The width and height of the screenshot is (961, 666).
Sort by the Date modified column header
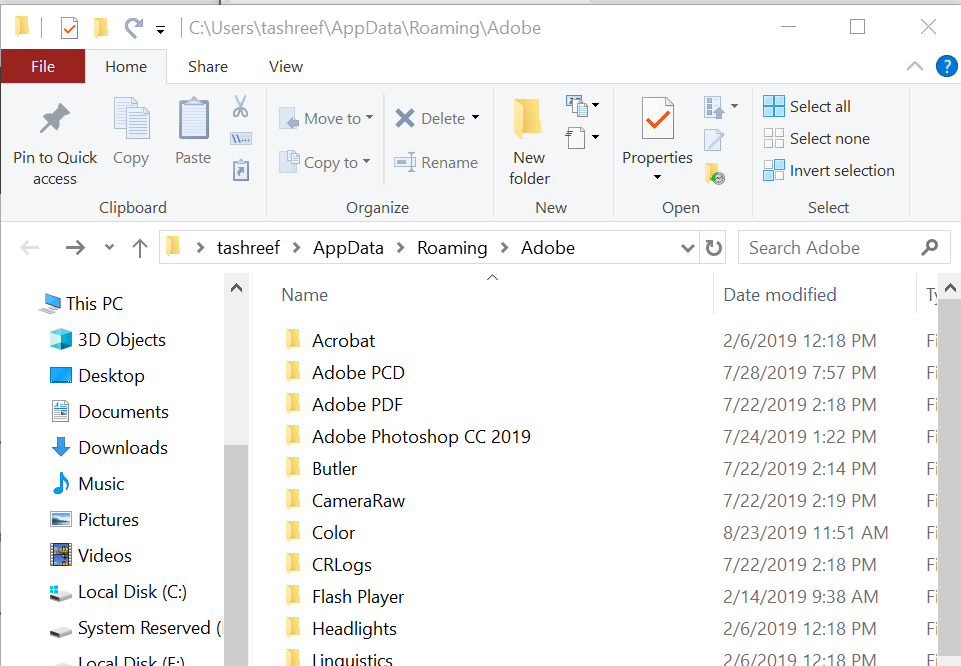780,295
